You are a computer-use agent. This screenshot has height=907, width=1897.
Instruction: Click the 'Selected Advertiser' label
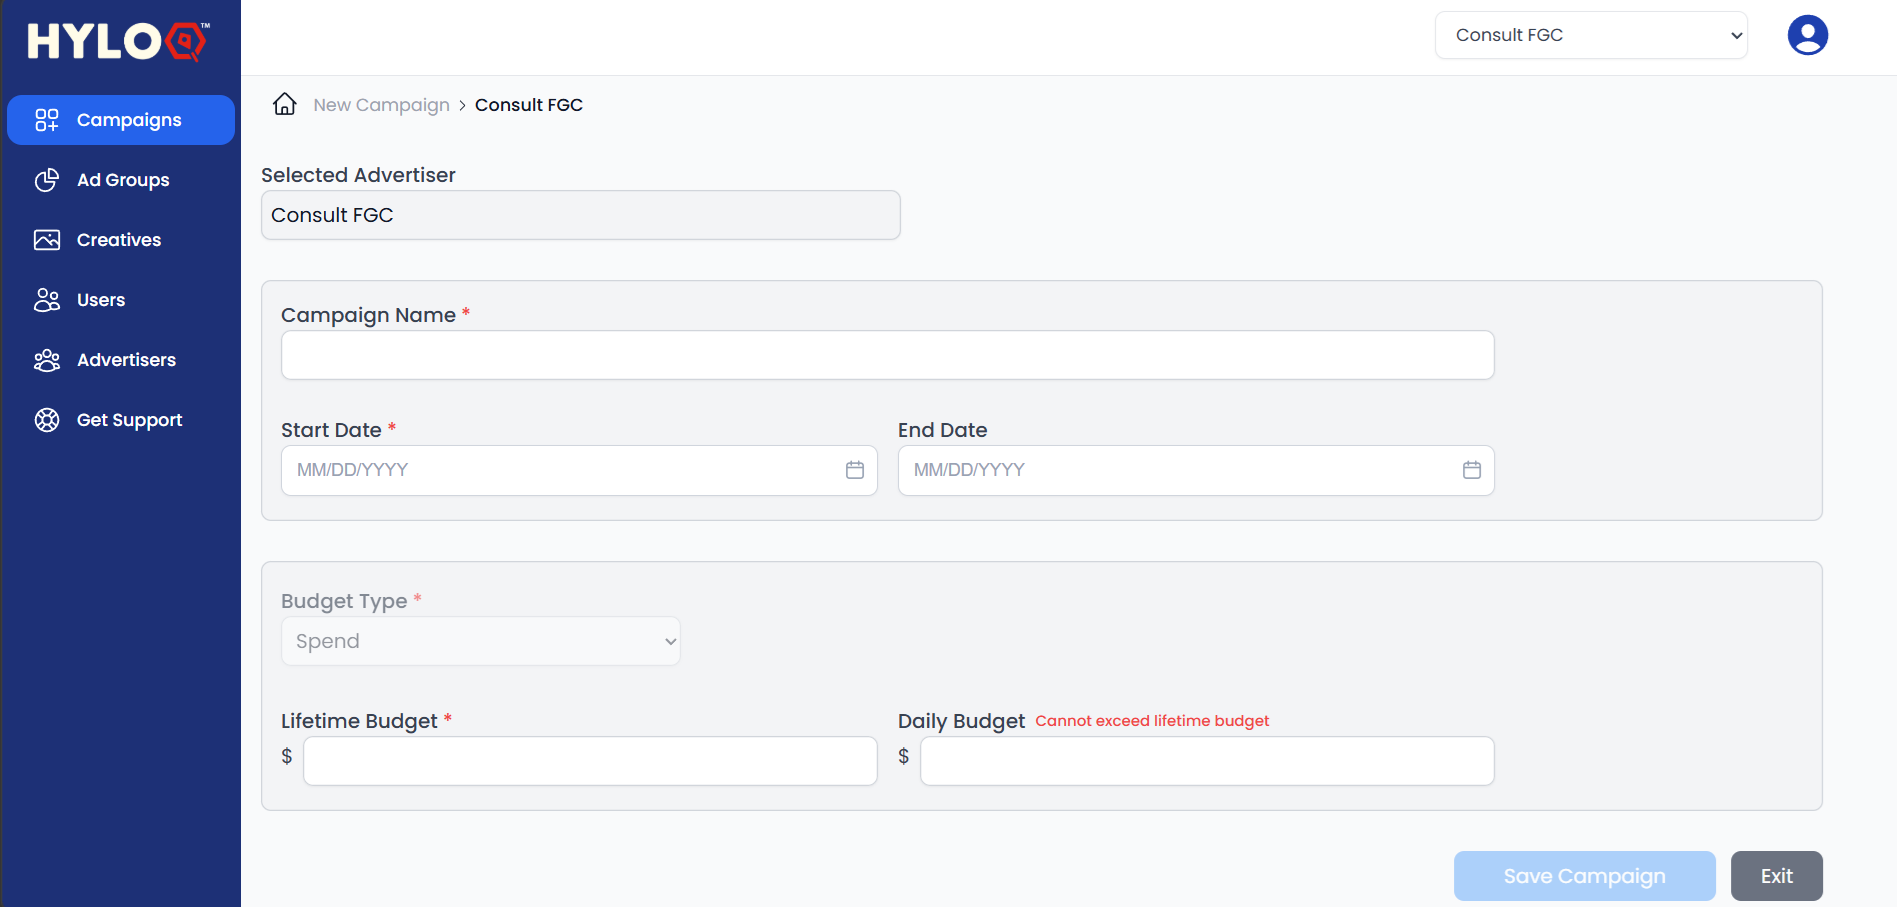coord(358,175)
